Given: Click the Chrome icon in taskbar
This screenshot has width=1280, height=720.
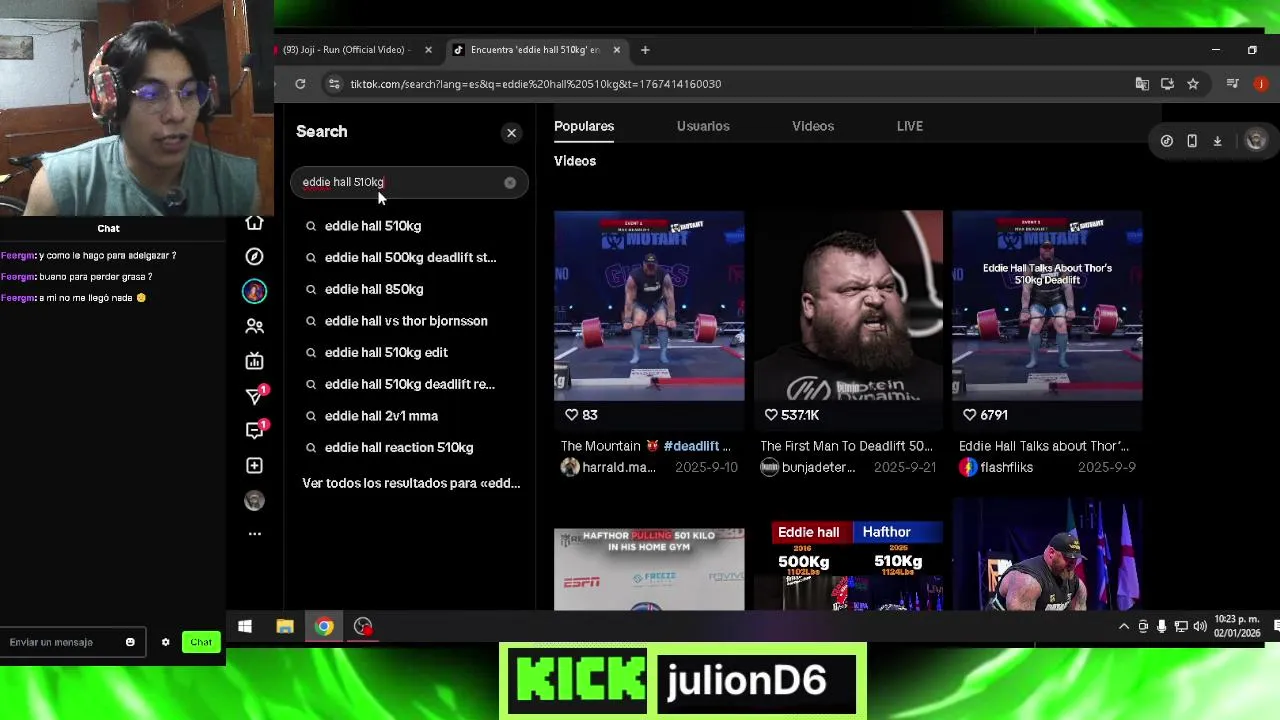Looking at the screenshot, I should tap(324, 627).
